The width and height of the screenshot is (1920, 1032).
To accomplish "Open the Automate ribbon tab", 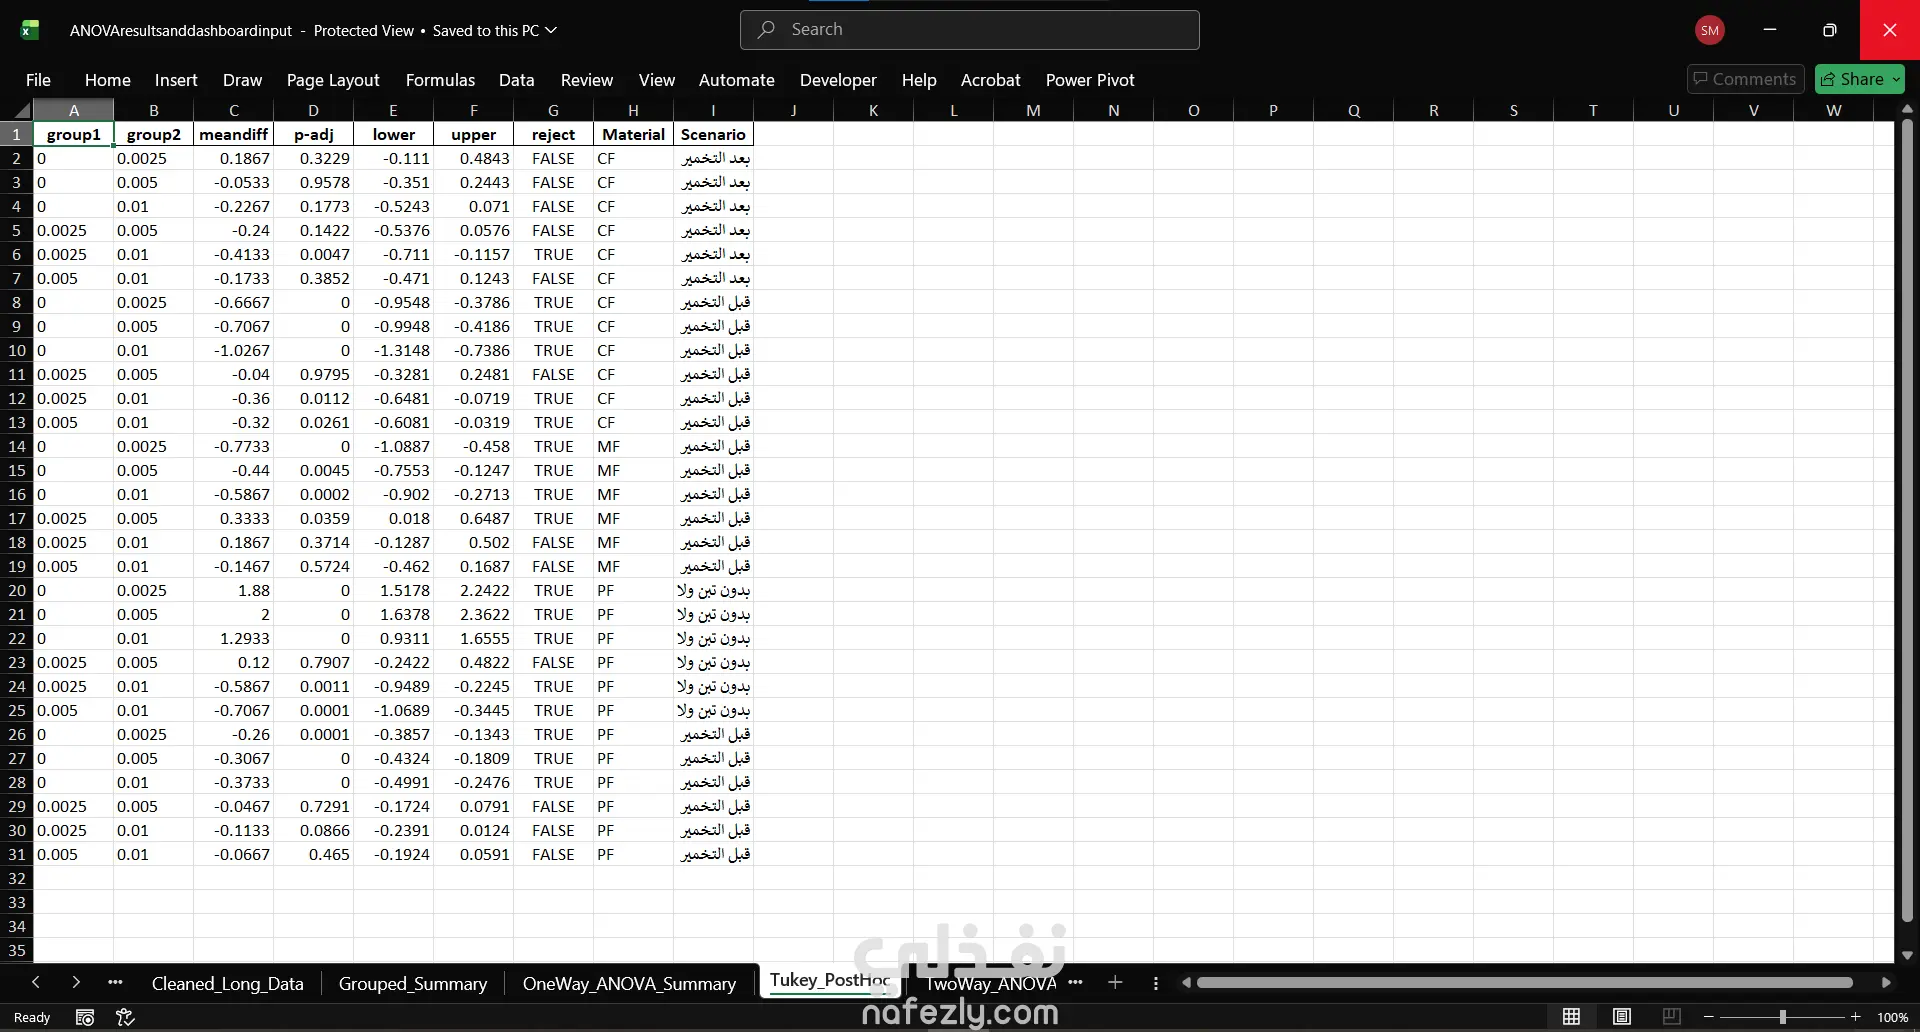I will coord(737,80).
